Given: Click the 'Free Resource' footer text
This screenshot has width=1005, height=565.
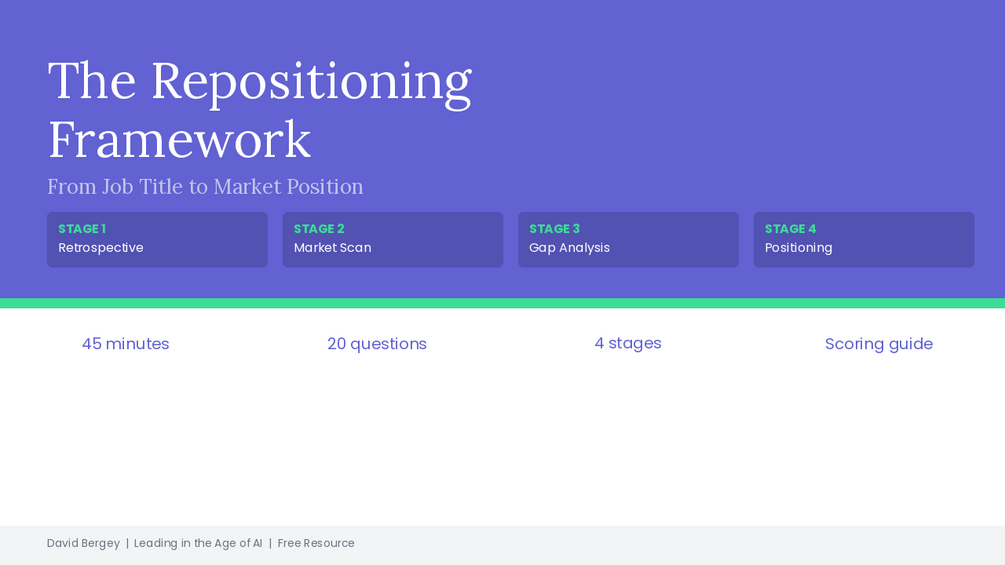Looking at the screenshot, I should pyautogui.click(x=316, y=543).
